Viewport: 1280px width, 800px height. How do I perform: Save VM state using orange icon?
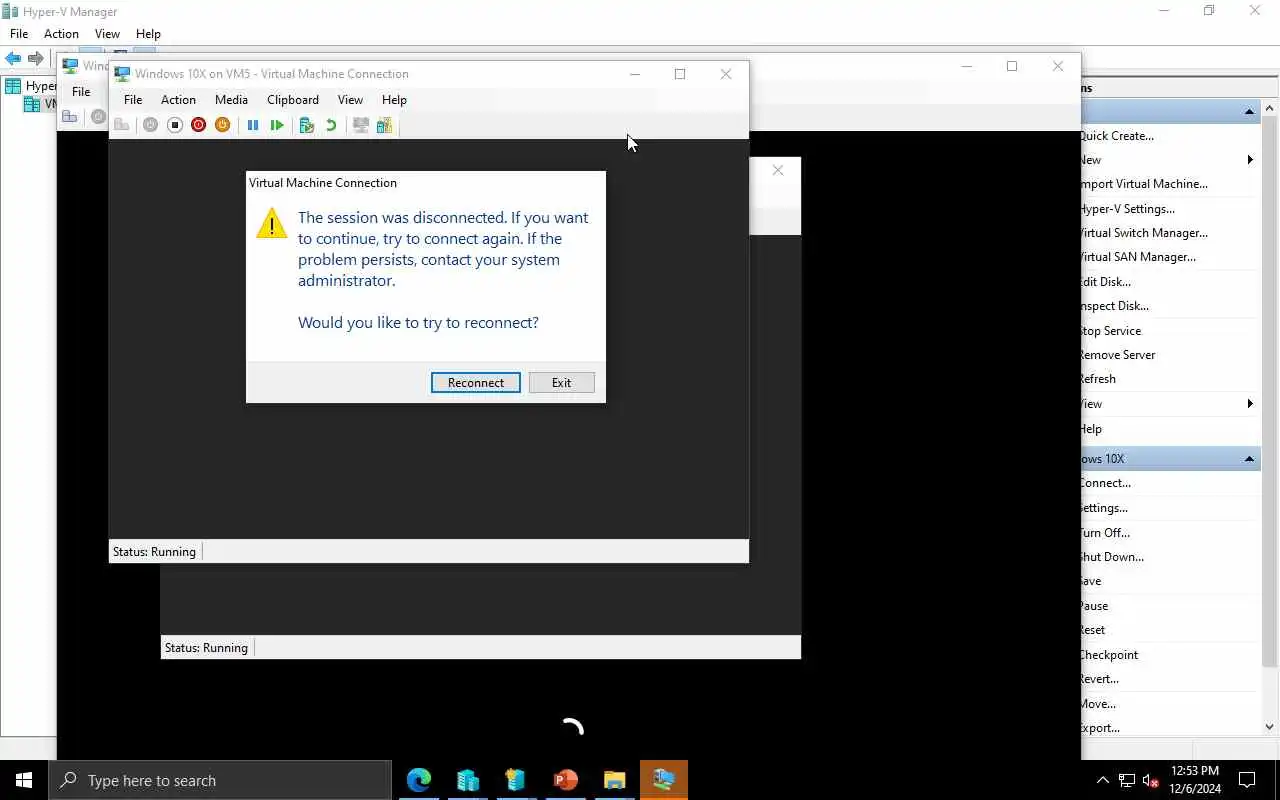tap(222, 125)
